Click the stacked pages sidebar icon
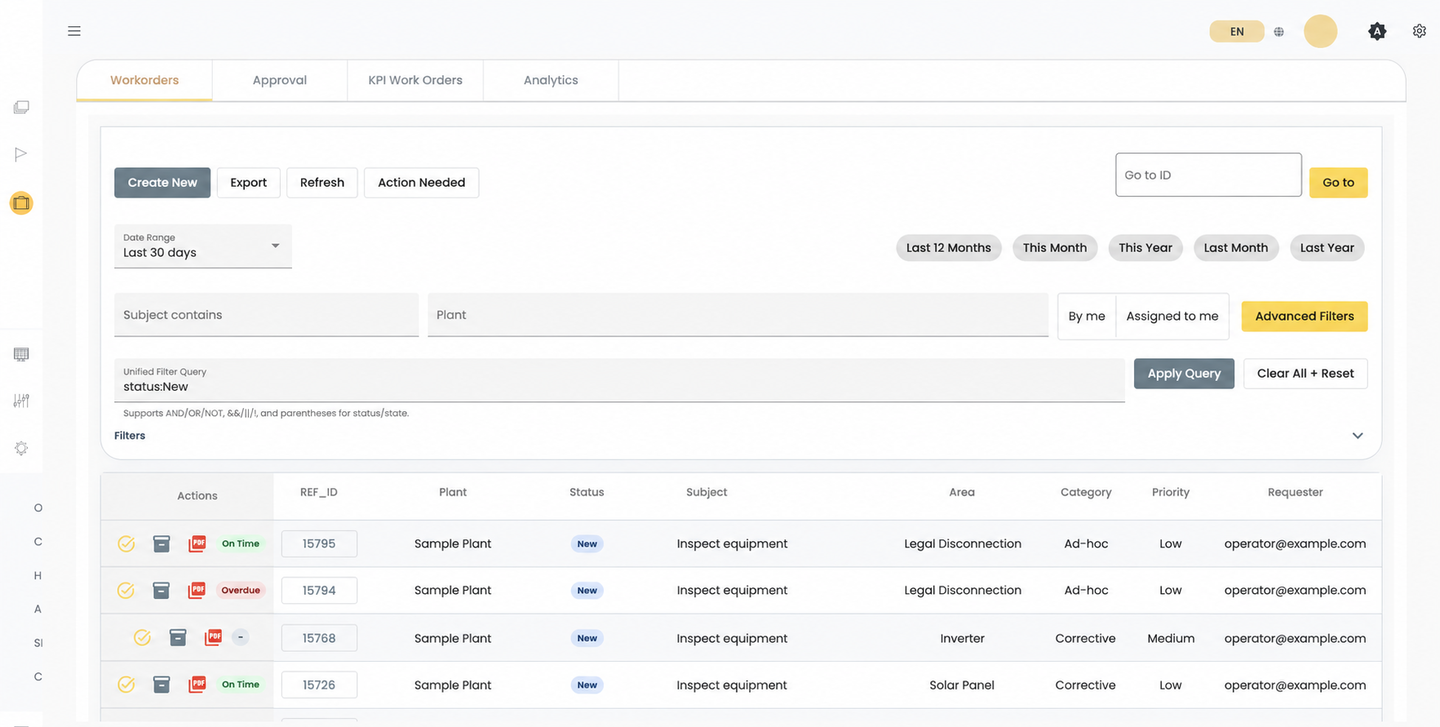Viewport: 1440px width, 727px height. (21, 107)
